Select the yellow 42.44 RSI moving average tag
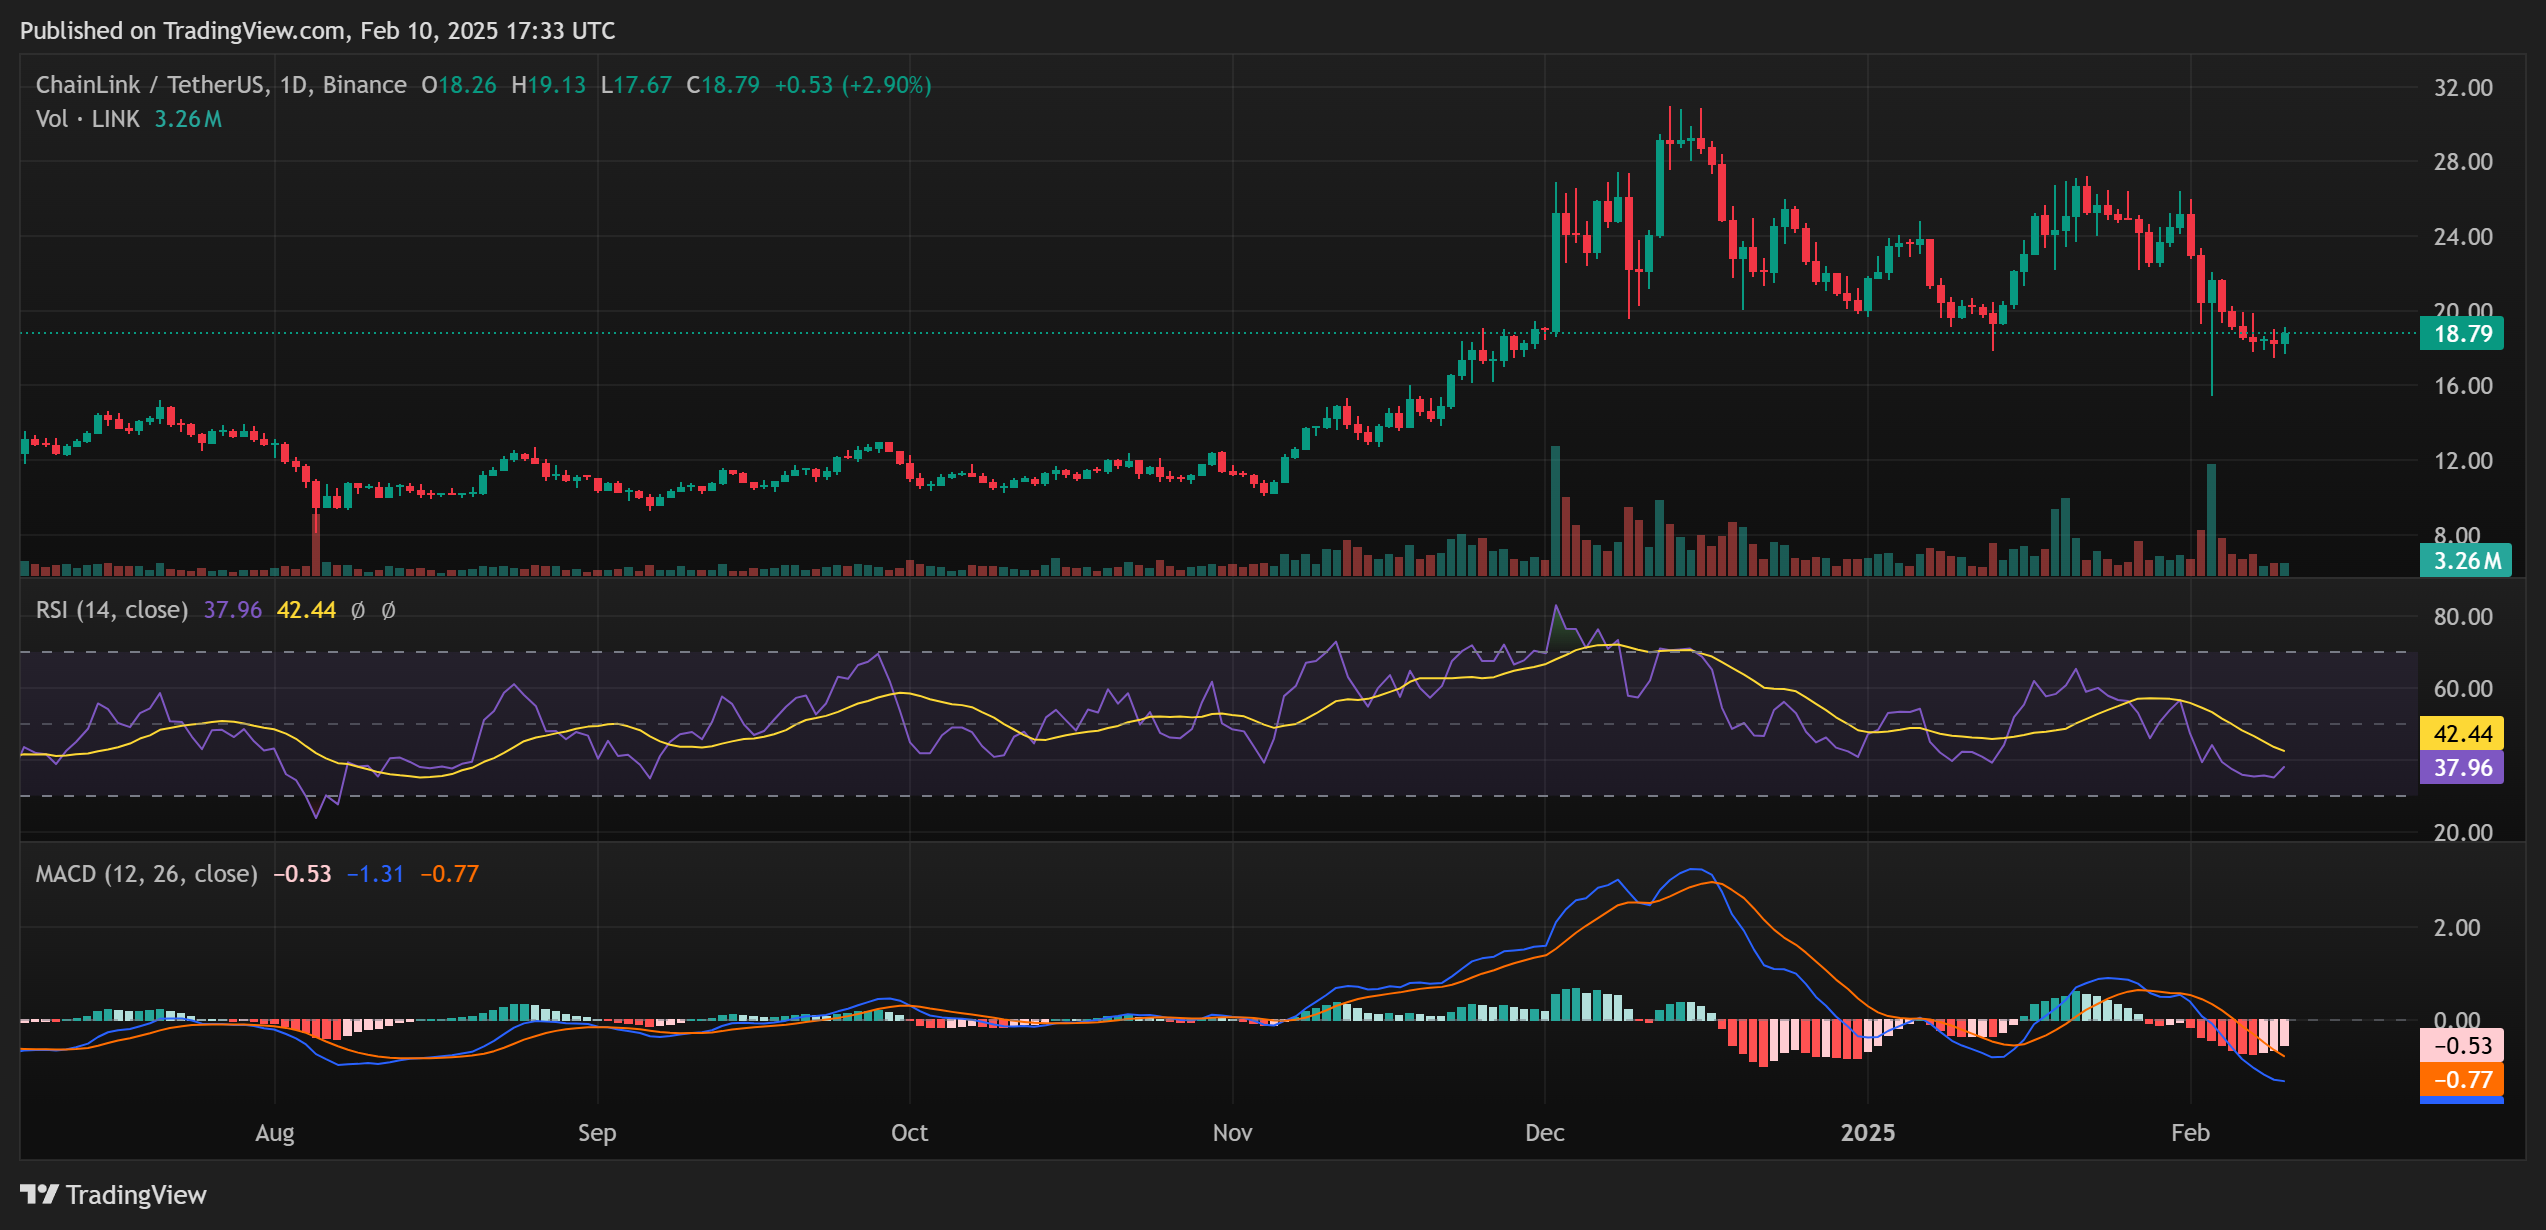The width and height of the screenshot is (2546, 1230). coord(2462,733)
